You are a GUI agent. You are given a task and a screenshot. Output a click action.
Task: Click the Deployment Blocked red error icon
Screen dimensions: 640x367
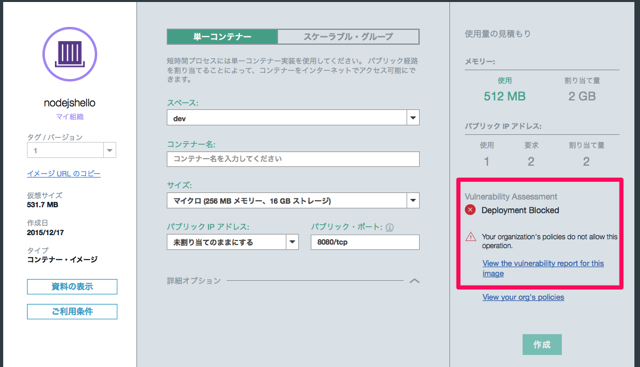click(470, 210)
